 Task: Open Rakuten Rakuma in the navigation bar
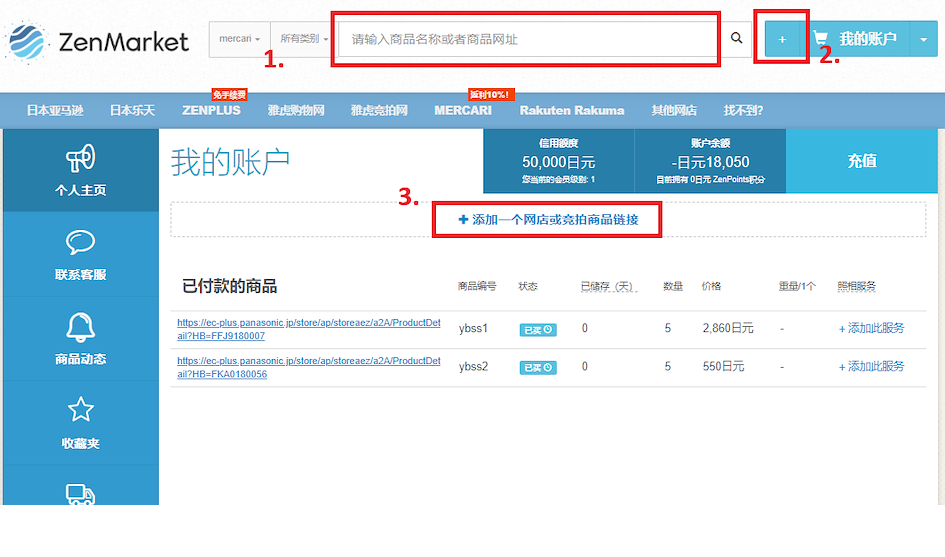572,110
